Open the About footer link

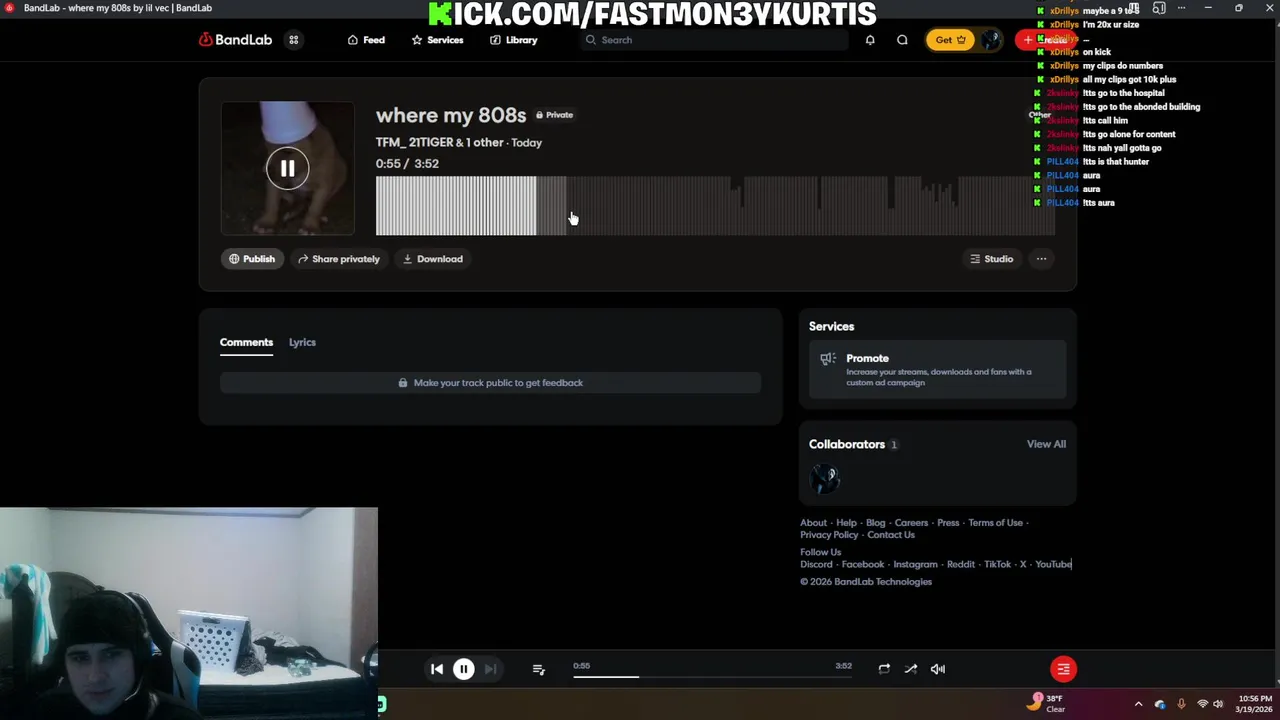click(813, 523)
